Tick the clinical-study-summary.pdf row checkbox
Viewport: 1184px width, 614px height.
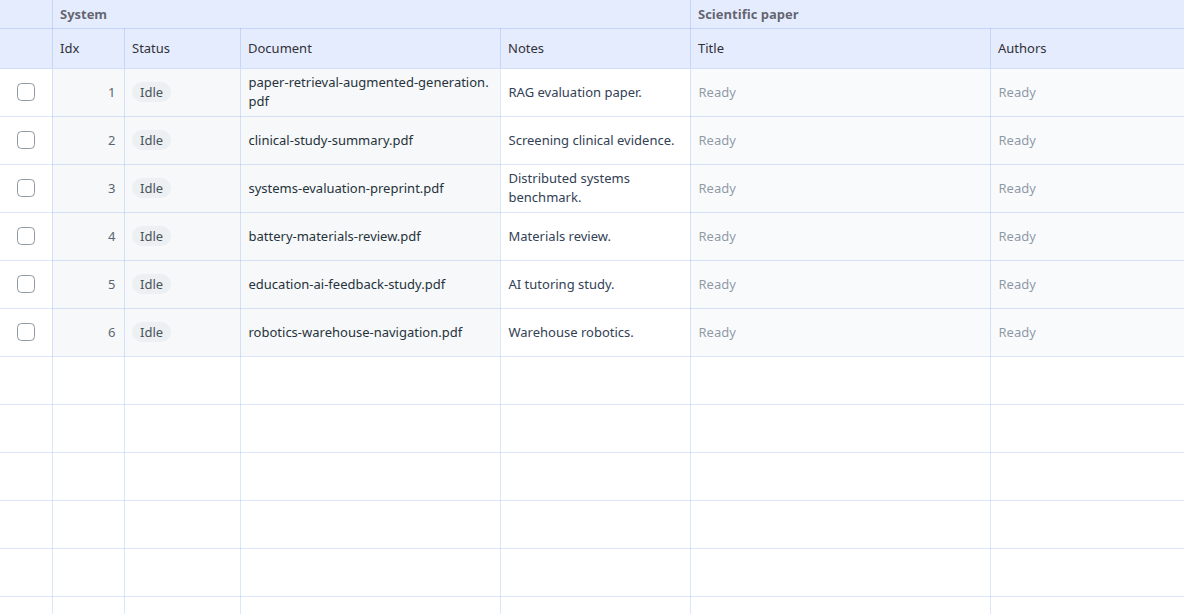point(26,140)
